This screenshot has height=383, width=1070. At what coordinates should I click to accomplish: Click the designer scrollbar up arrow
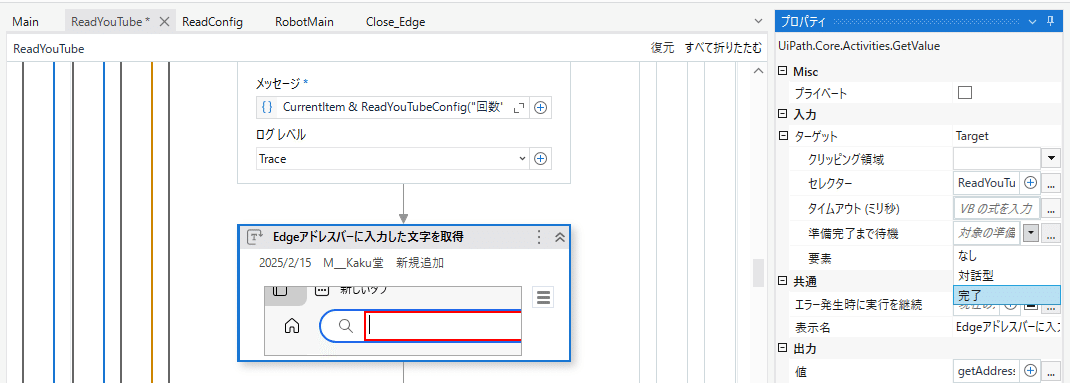pyautogui.click(x=757, y=71)
